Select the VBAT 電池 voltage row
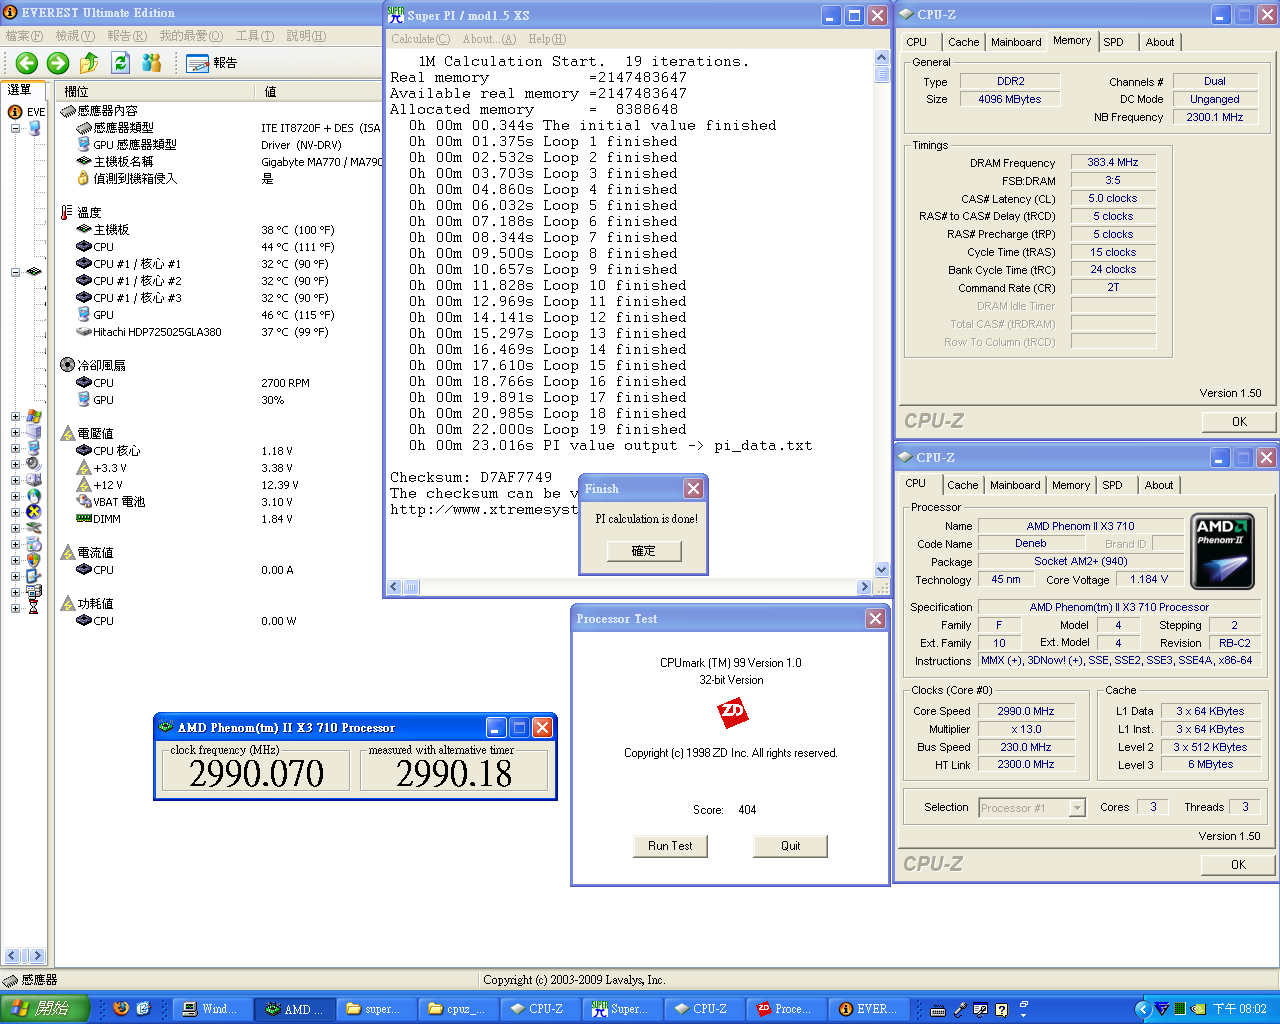Image resolution: width=1280 pixels, height=1024 pixels. (220, 502)
